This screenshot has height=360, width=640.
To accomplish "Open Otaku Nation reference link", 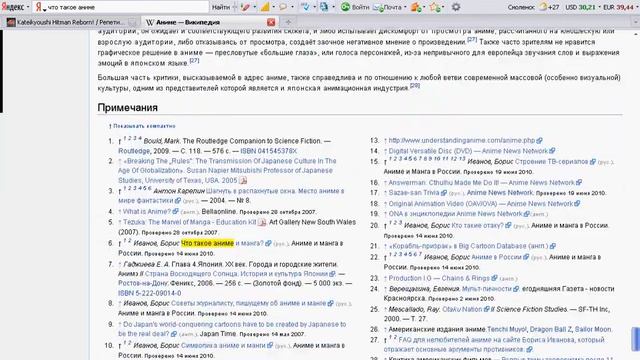I will click(462, 309).
